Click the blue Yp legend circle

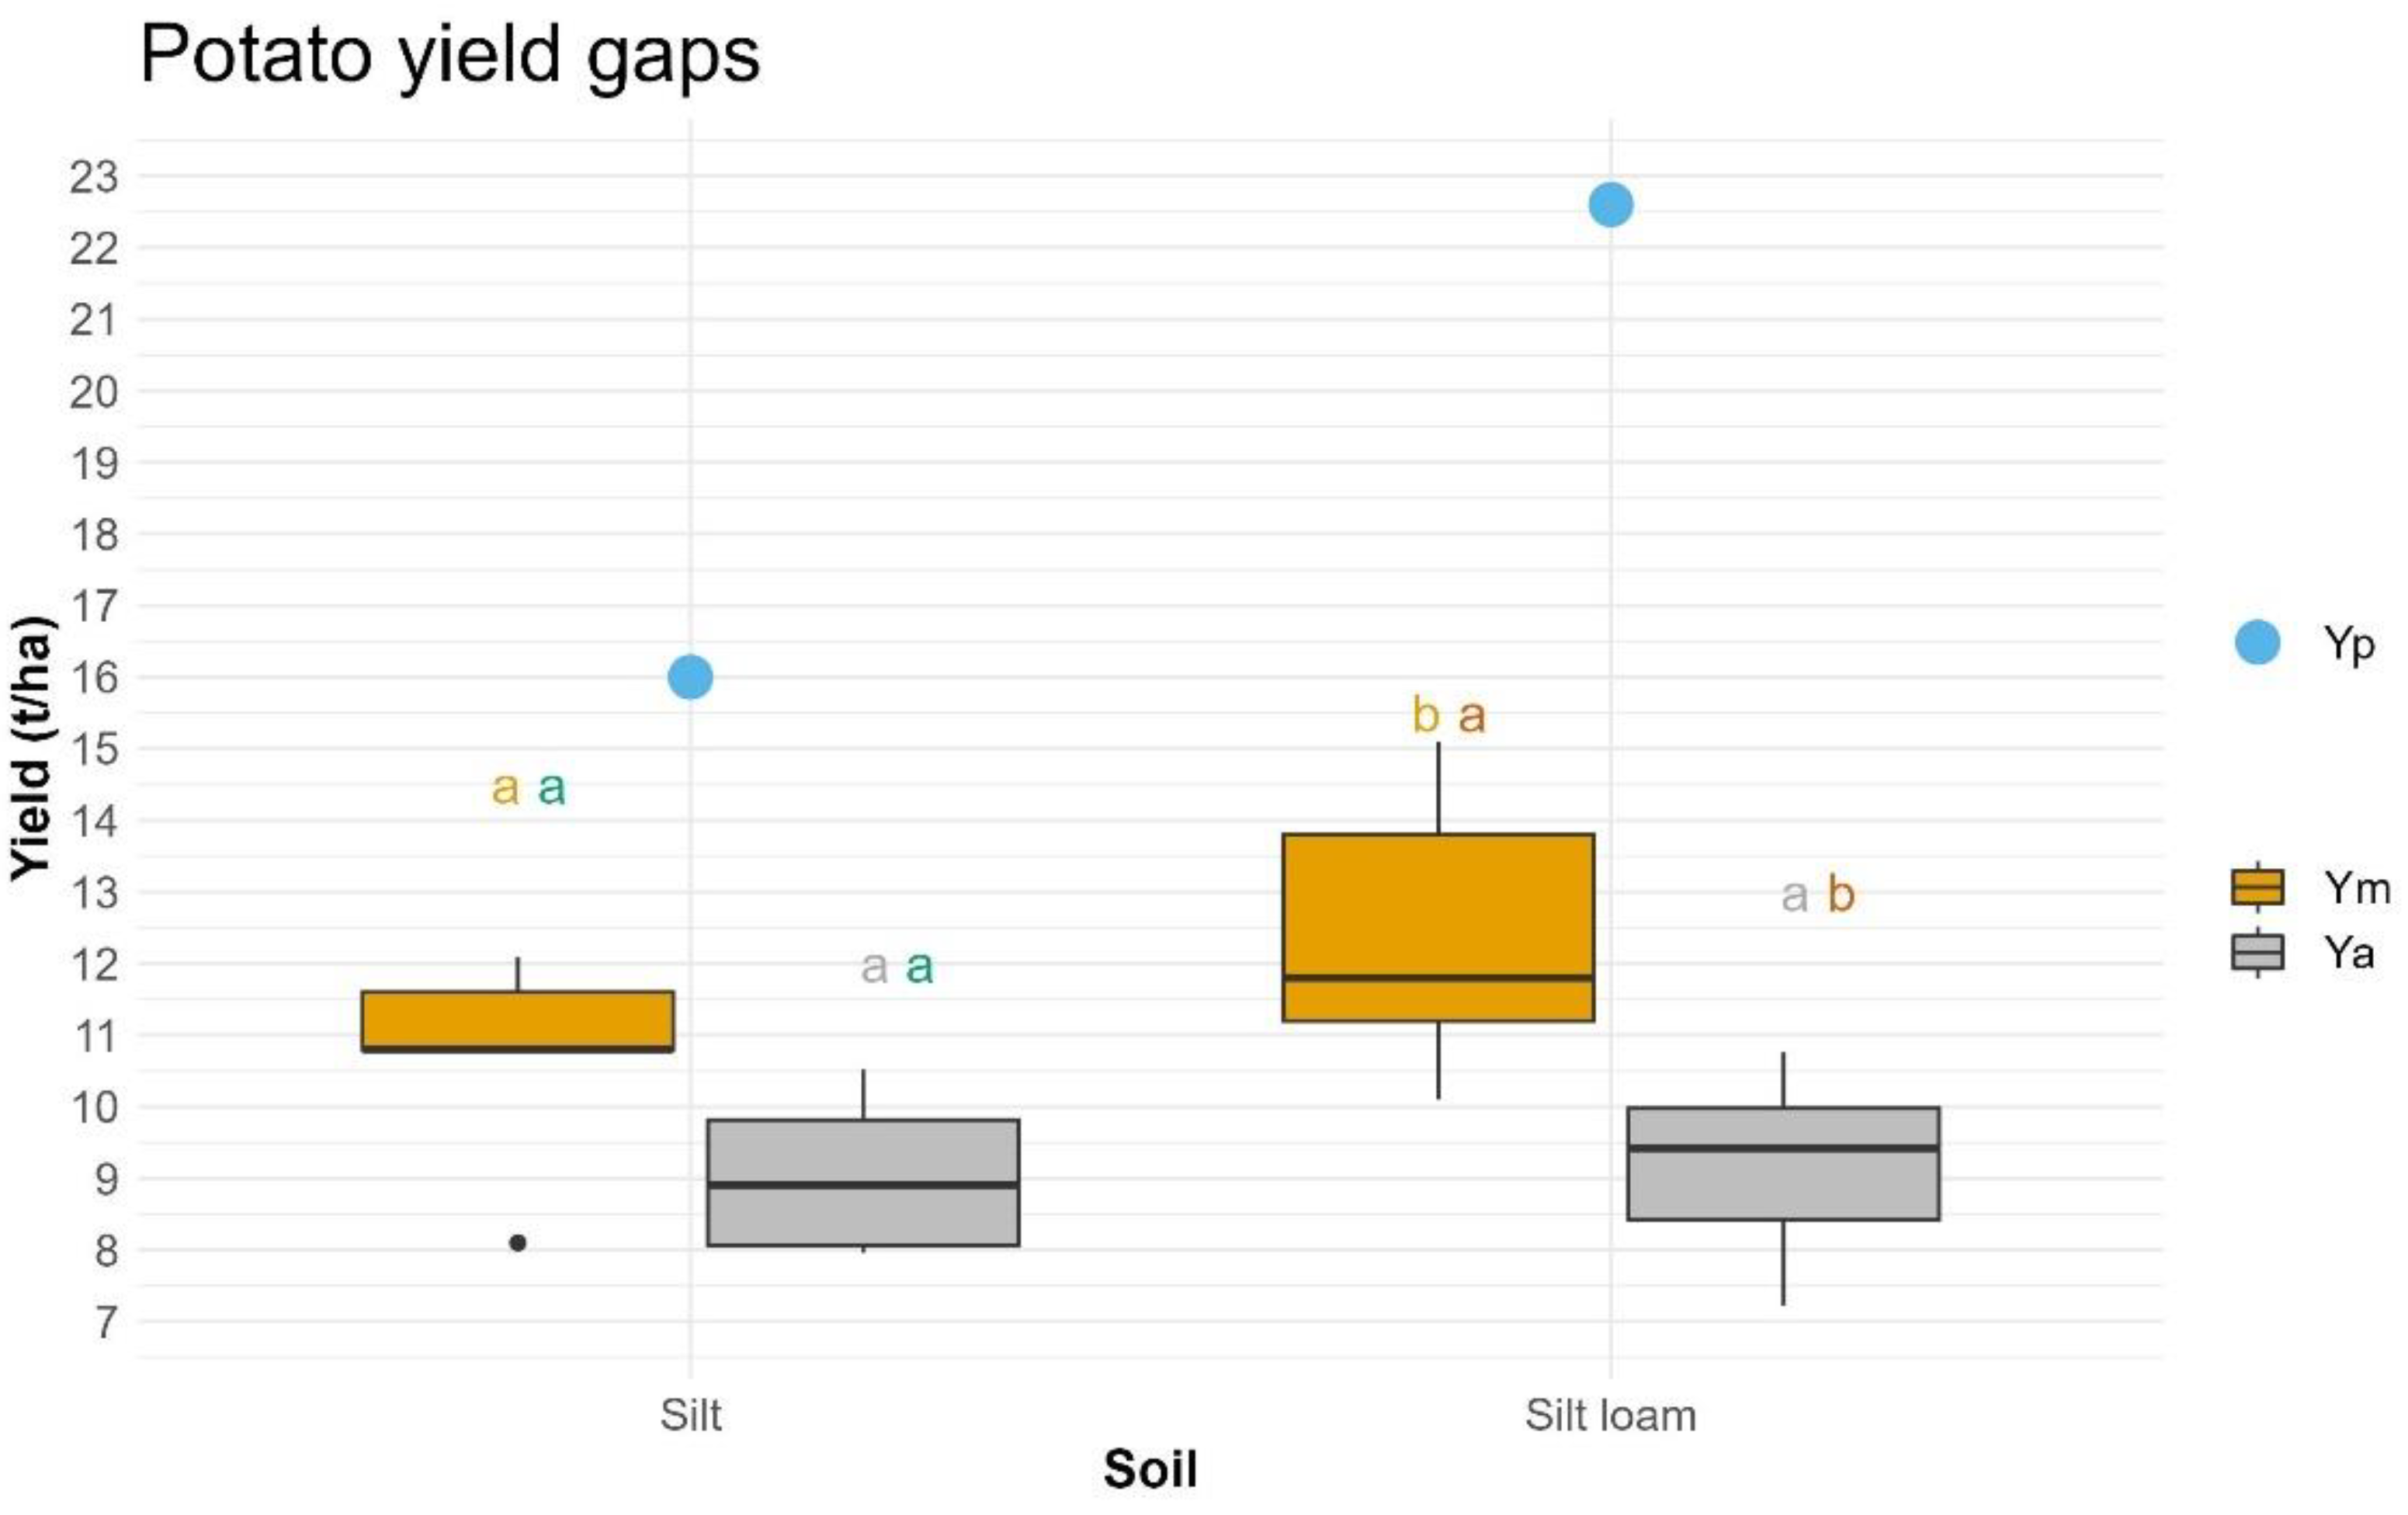[x=2257, y=642]
